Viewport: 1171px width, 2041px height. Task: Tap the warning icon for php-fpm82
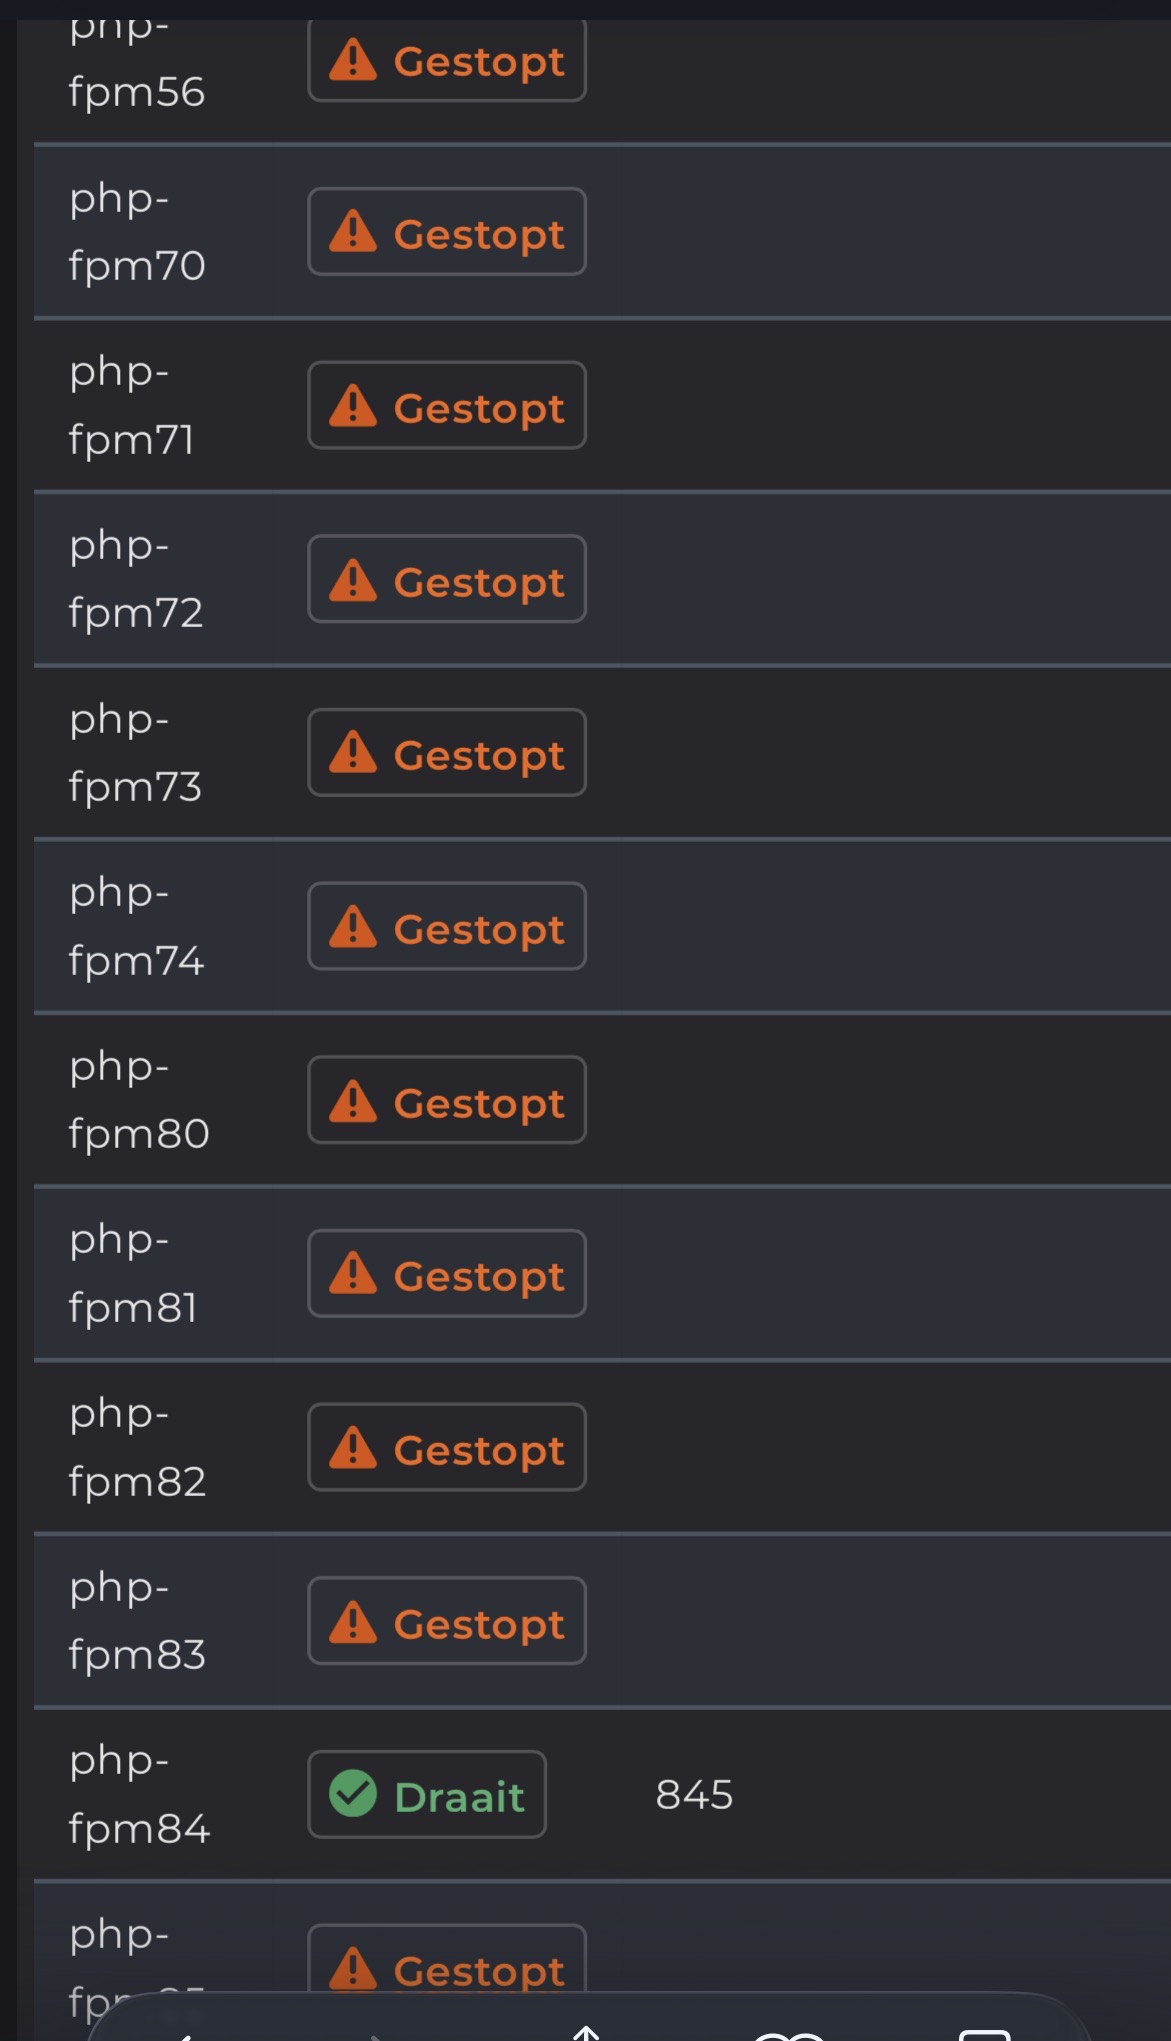353,1448
